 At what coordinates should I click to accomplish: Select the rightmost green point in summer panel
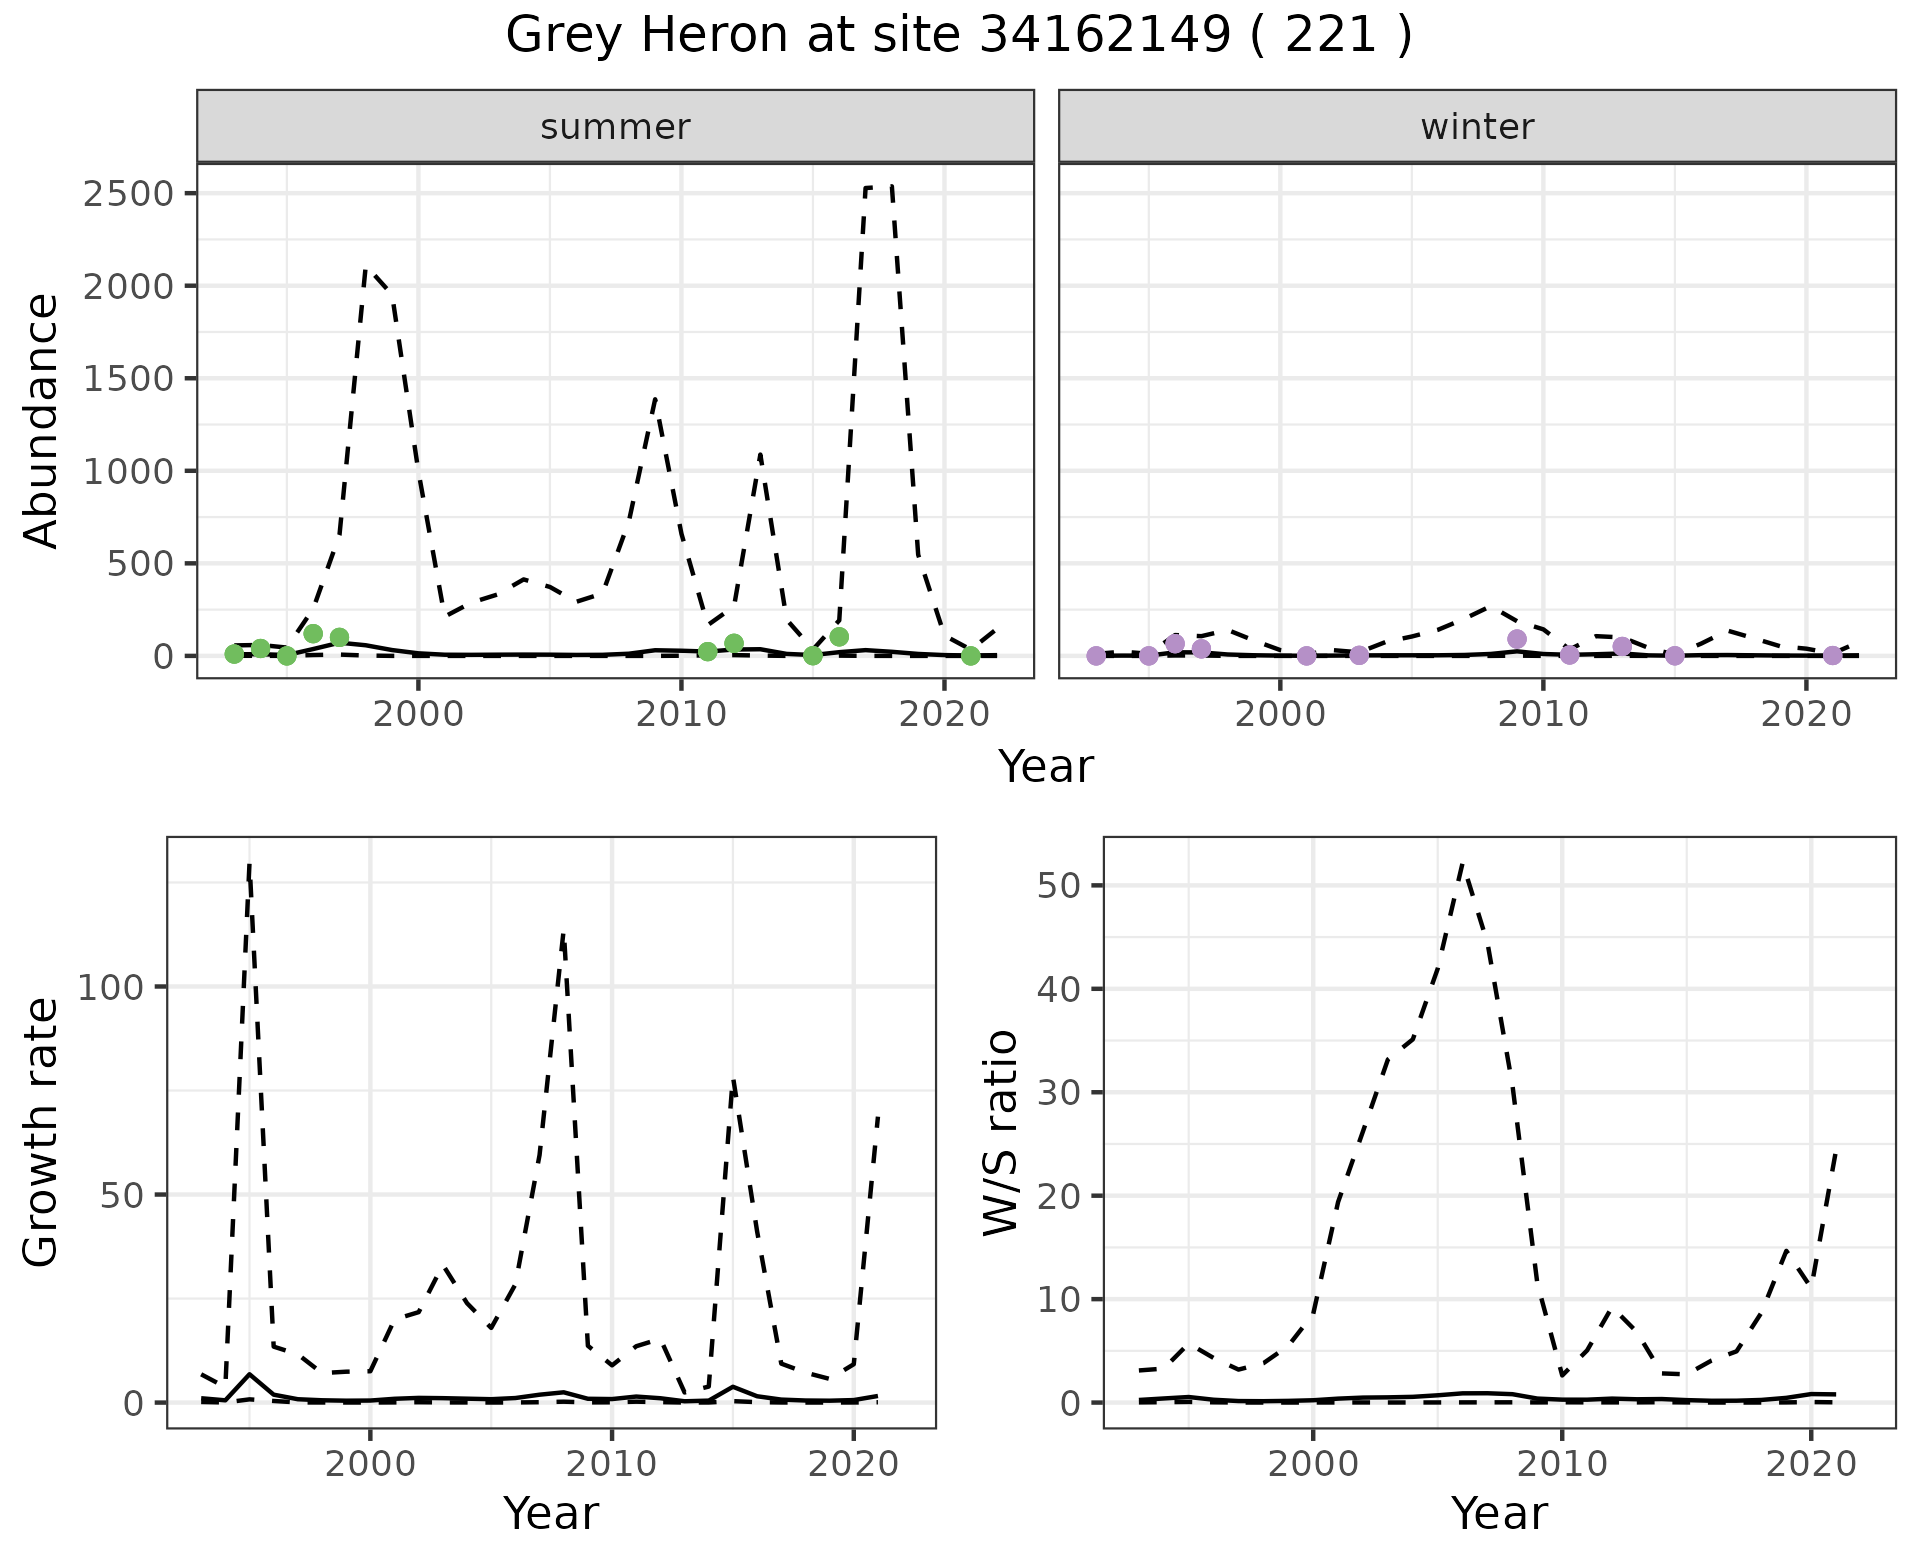coord(970,656)
